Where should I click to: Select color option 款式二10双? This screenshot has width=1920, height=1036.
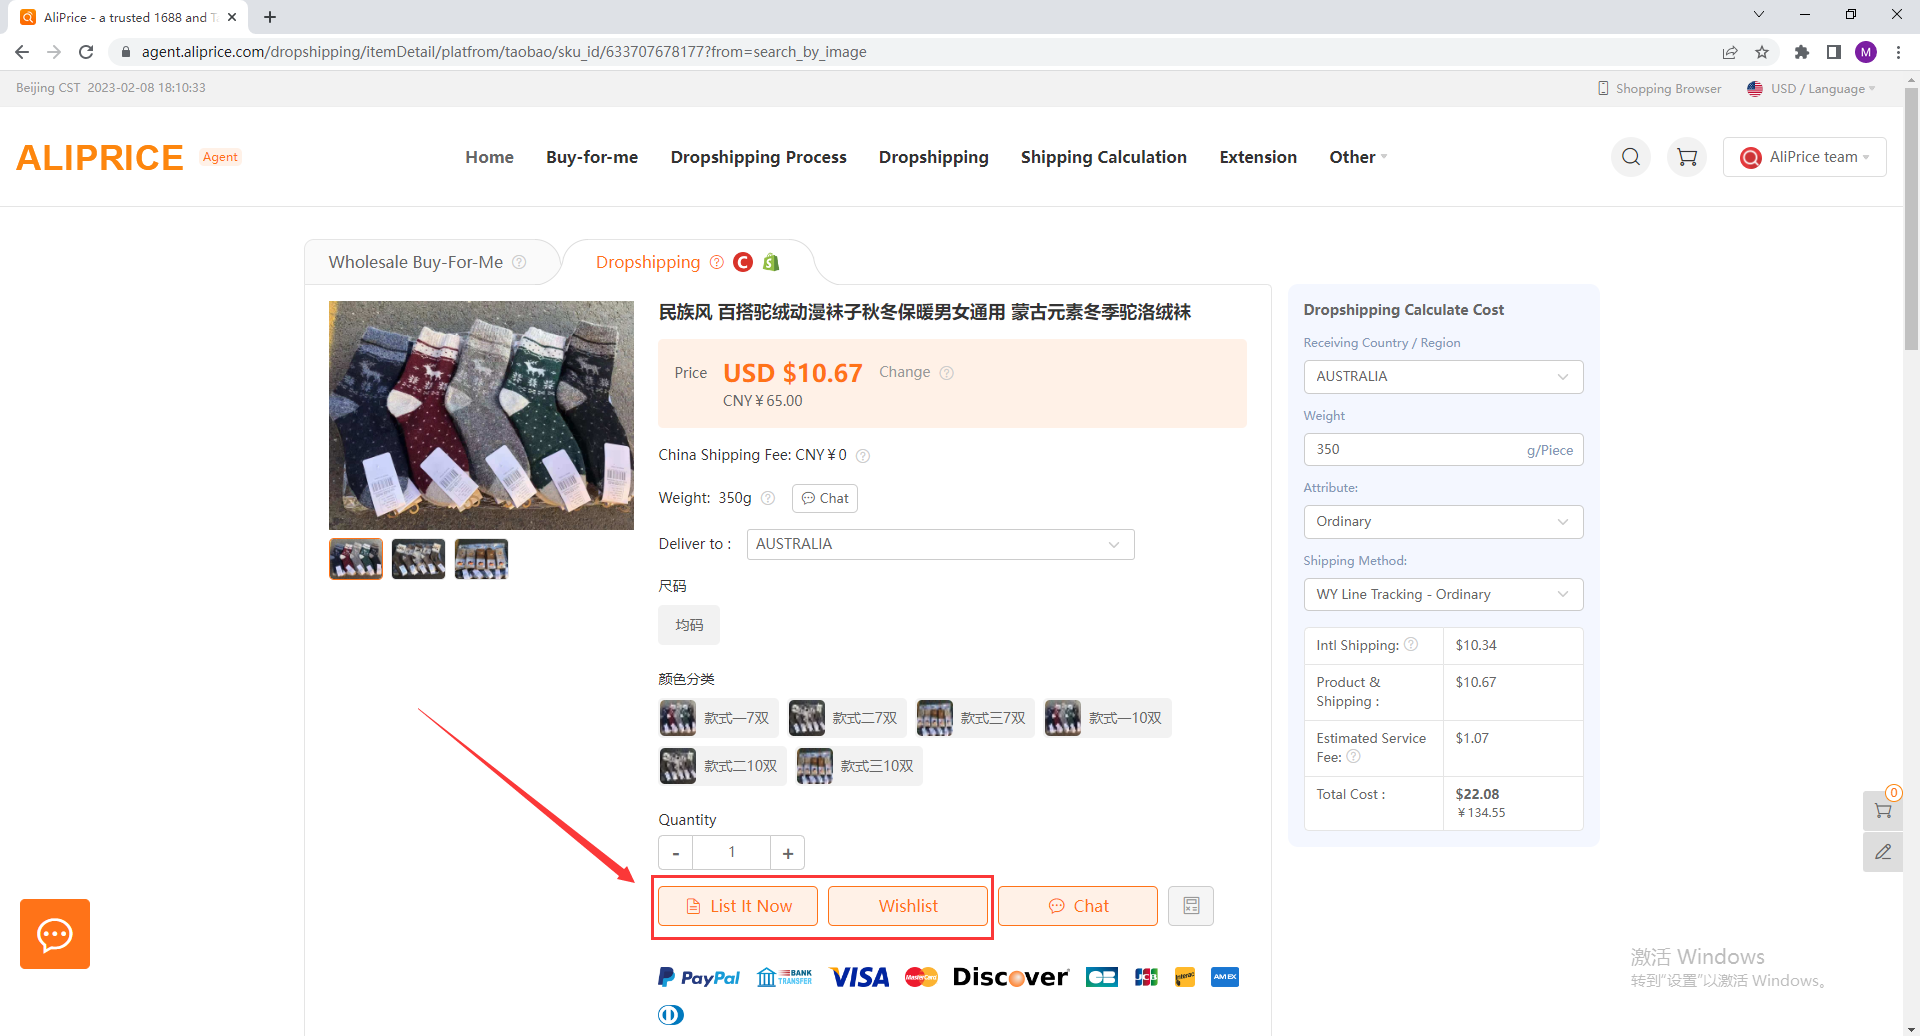[722, 766]
